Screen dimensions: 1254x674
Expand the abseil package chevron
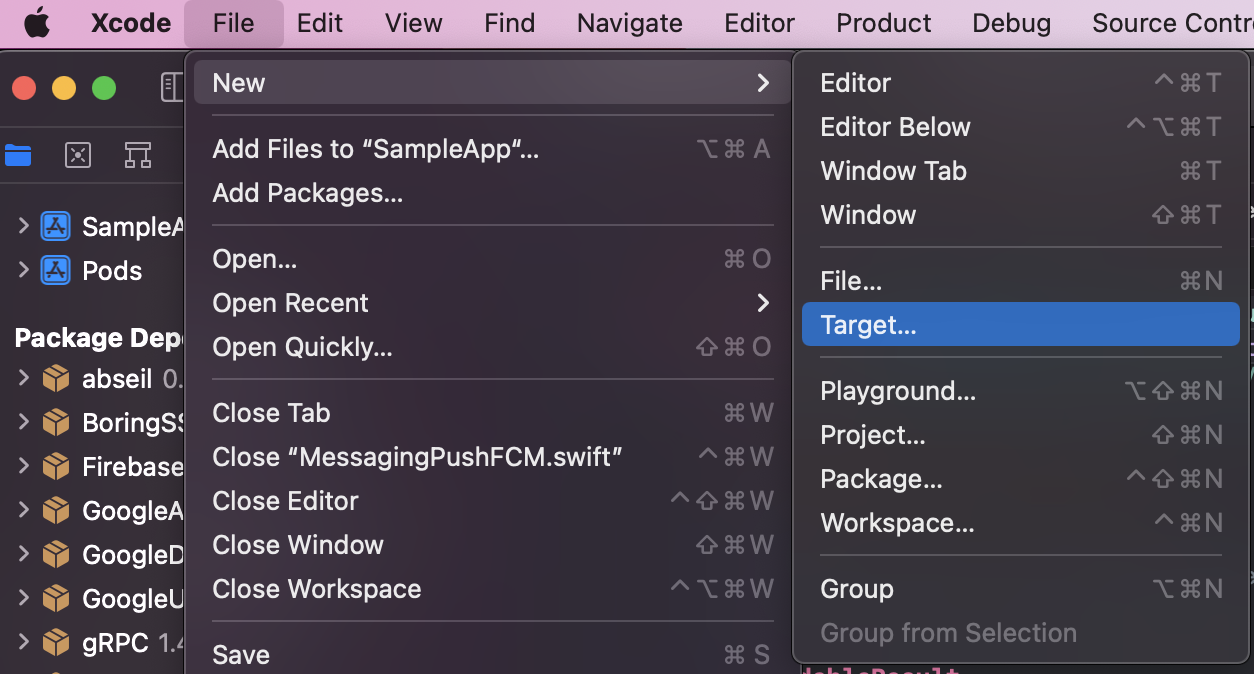point(23,378)
